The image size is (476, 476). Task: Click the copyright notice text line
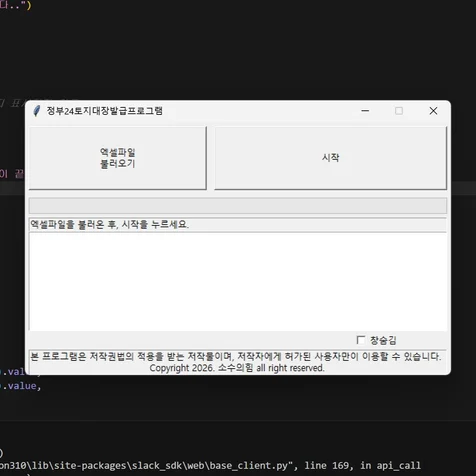tap(237, 368)
